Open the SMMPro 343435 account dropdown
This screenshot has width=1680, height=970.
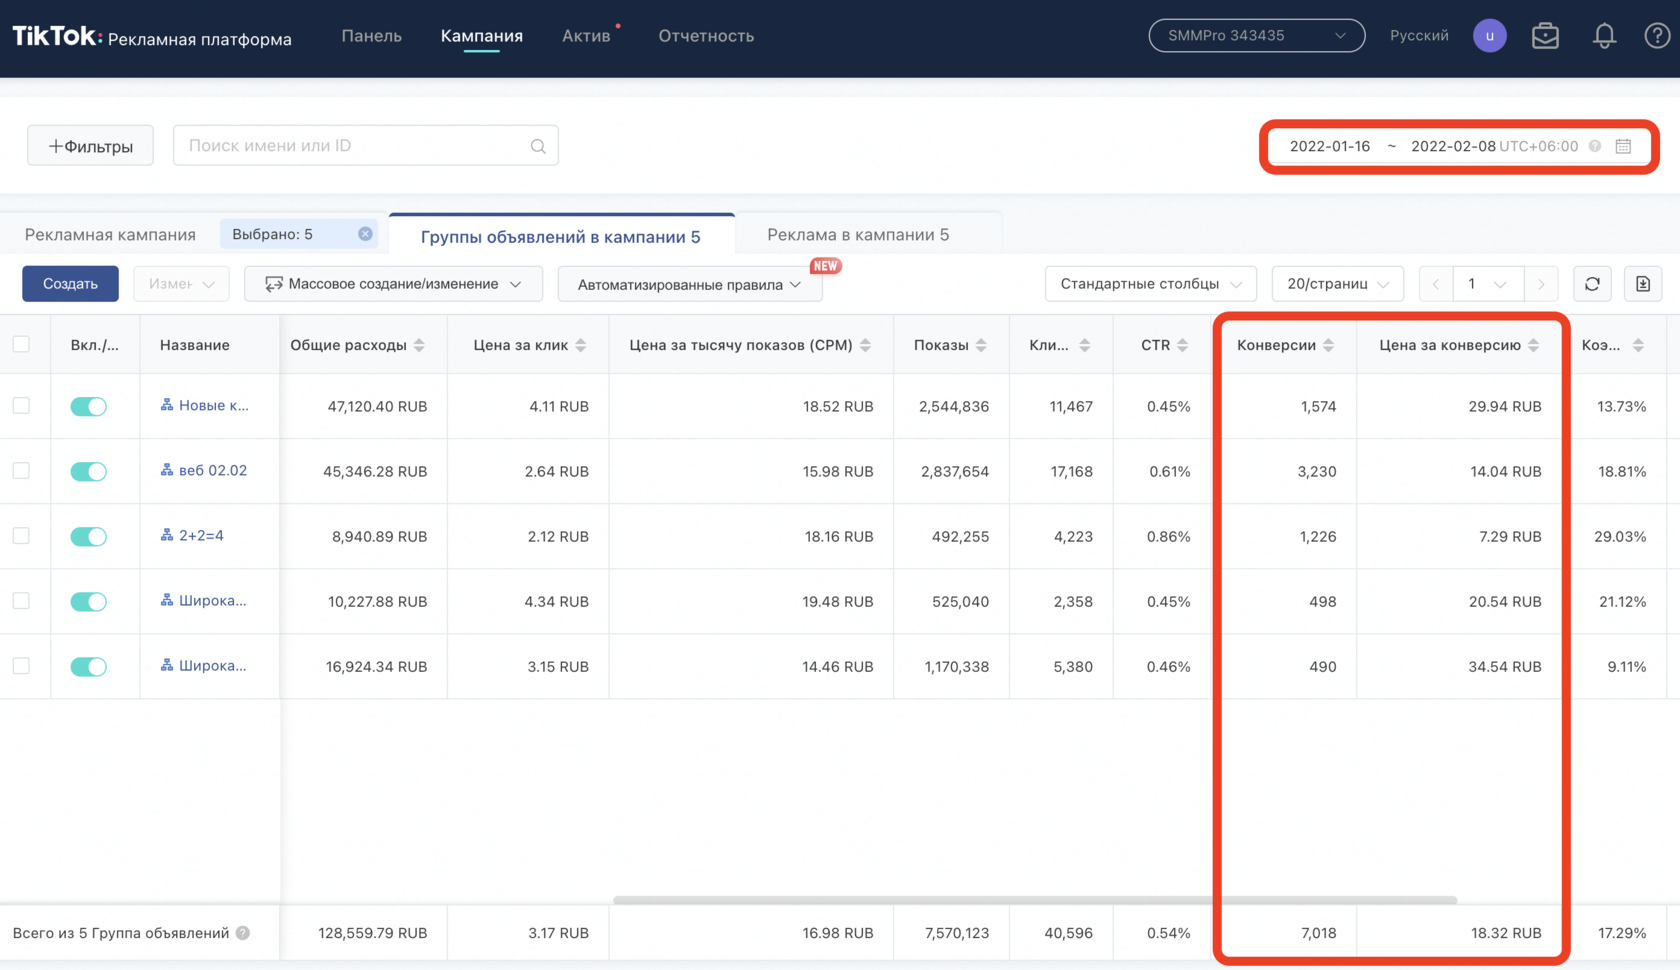pos(1256,36)
